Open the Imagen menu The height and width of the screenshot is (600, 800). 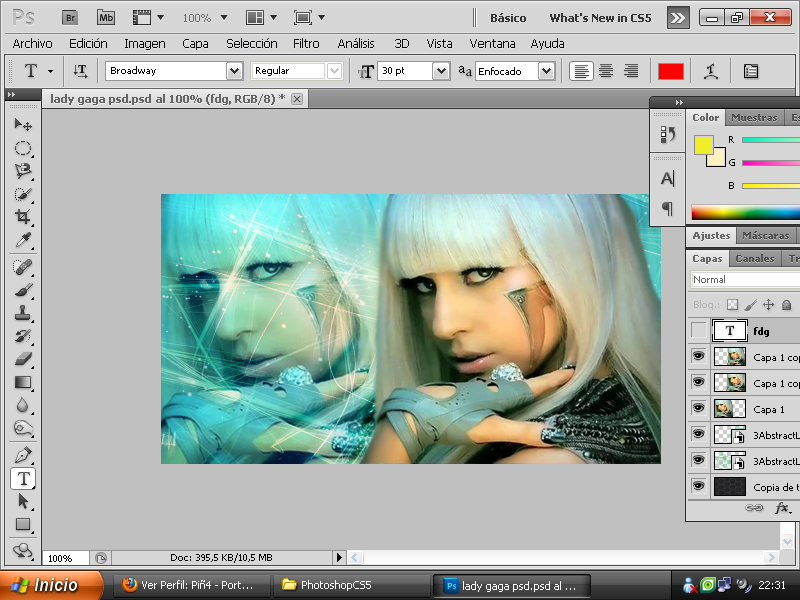click(145, 44)
